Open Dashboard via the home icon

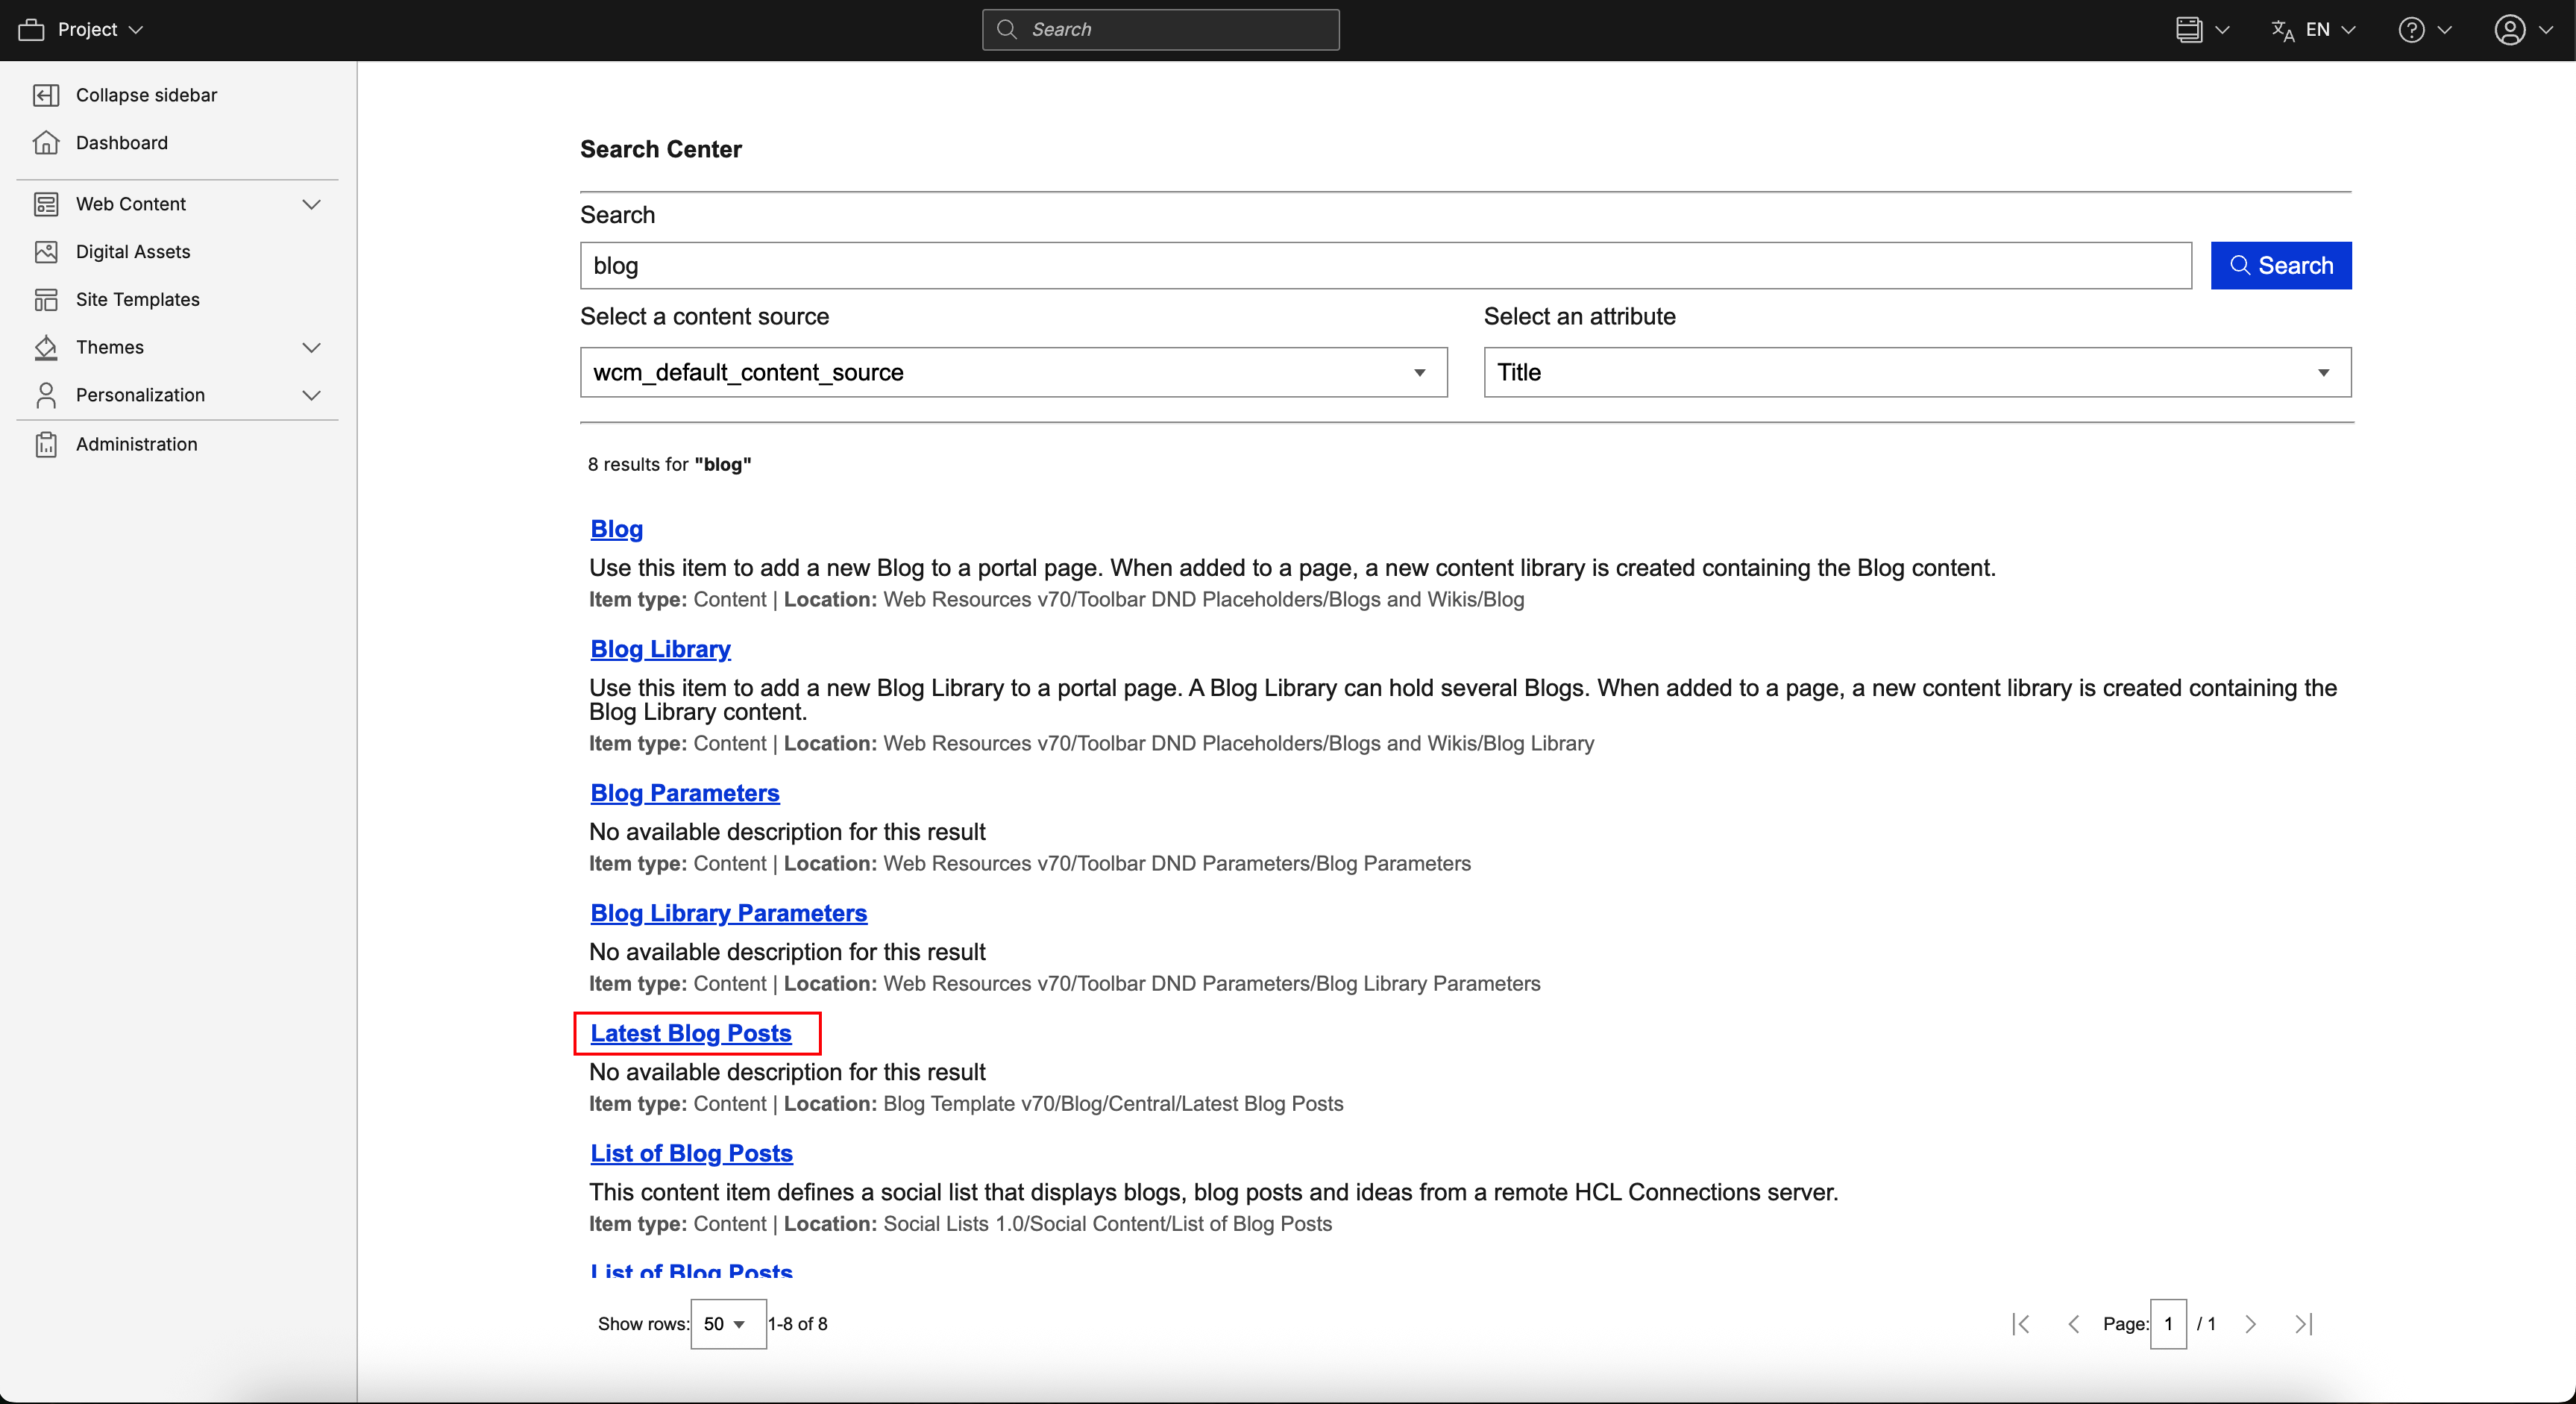click(46, 143)
